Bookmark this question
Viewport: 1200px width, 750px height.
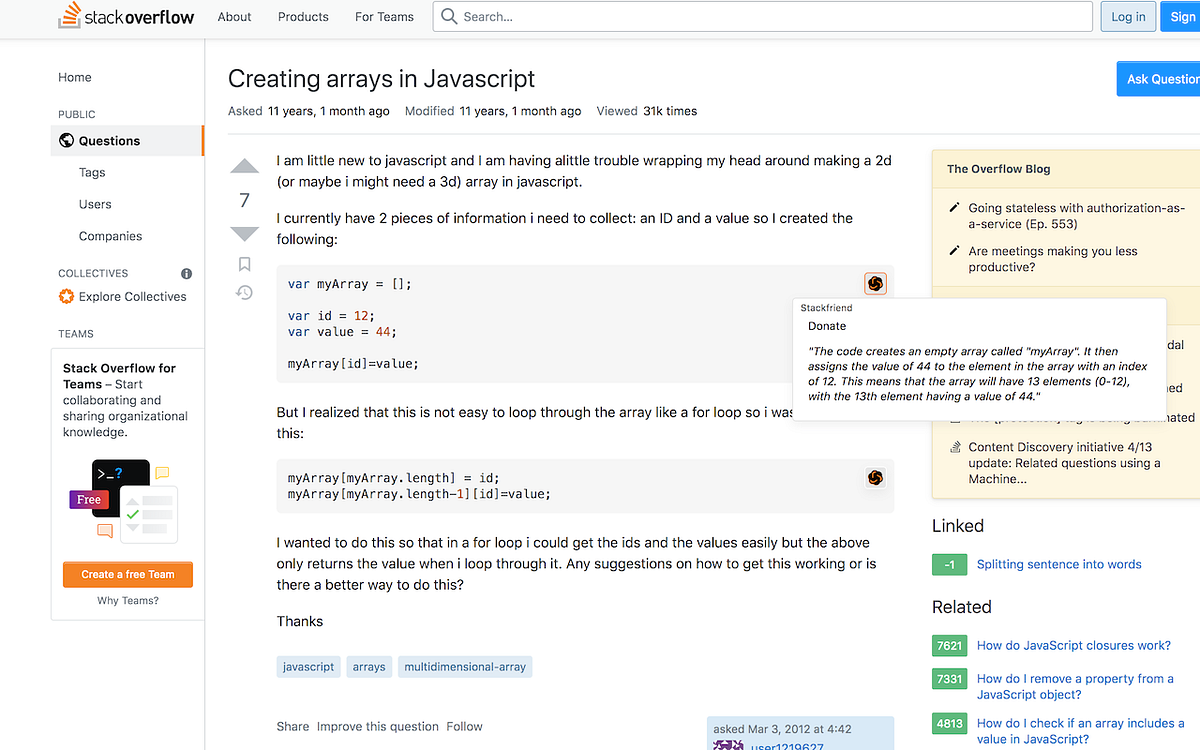pyautogui.click(x=244, y=263)
